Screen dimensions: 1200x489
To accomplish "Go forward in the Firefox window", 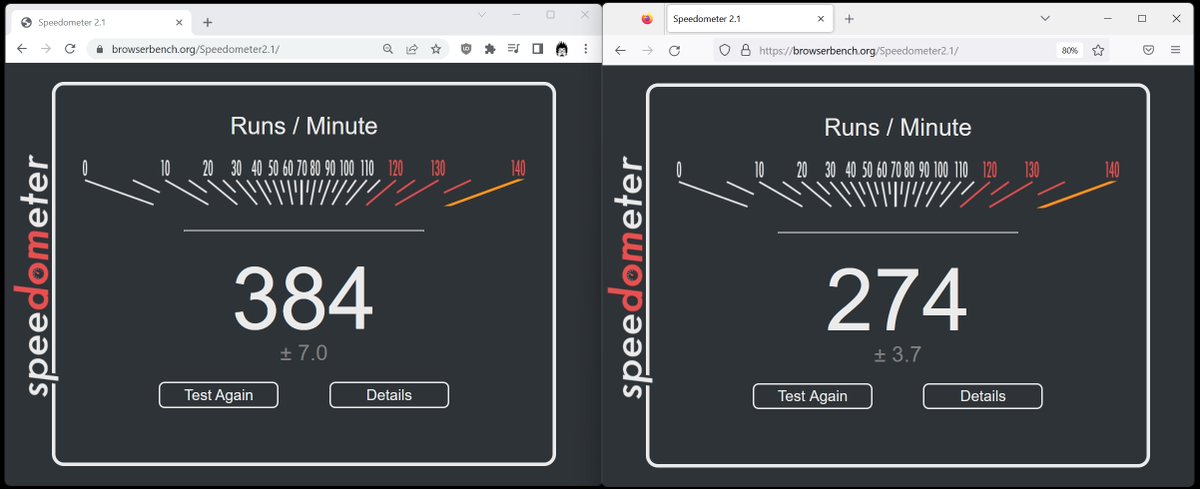I will click(648, 50).
